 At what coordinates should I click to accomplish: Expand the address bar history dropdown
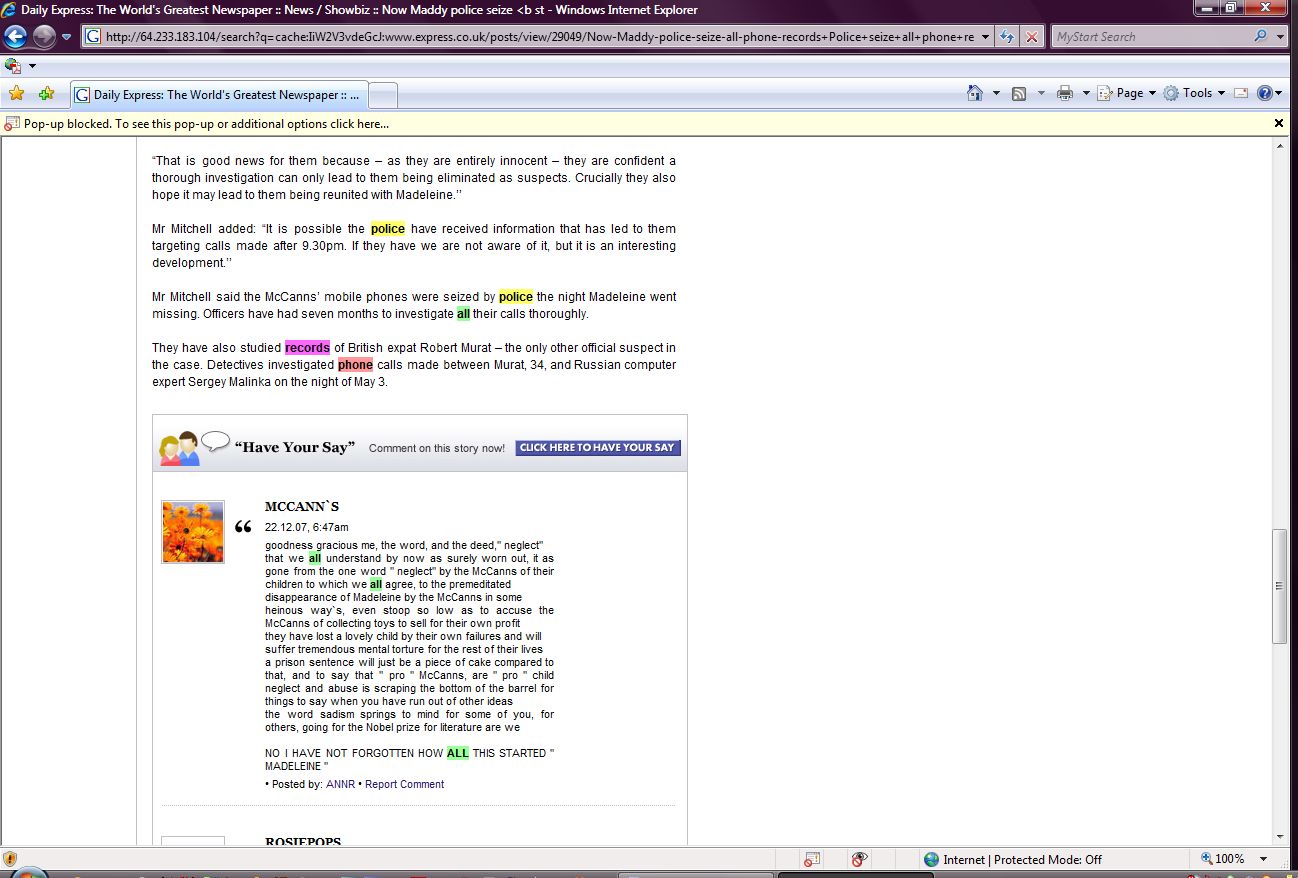tap(985, 37)
